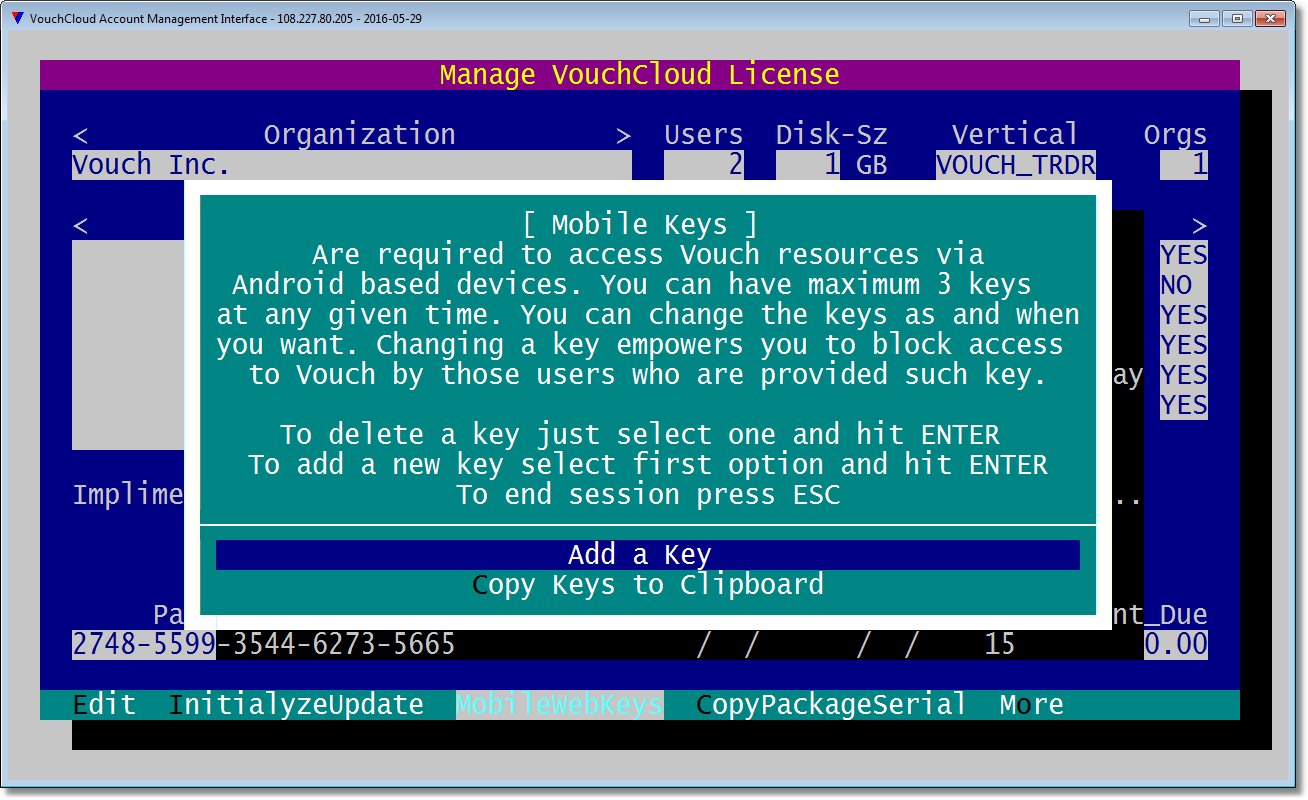Click the GB unit label
This screenshot has width=1308, height=800.
872,165
